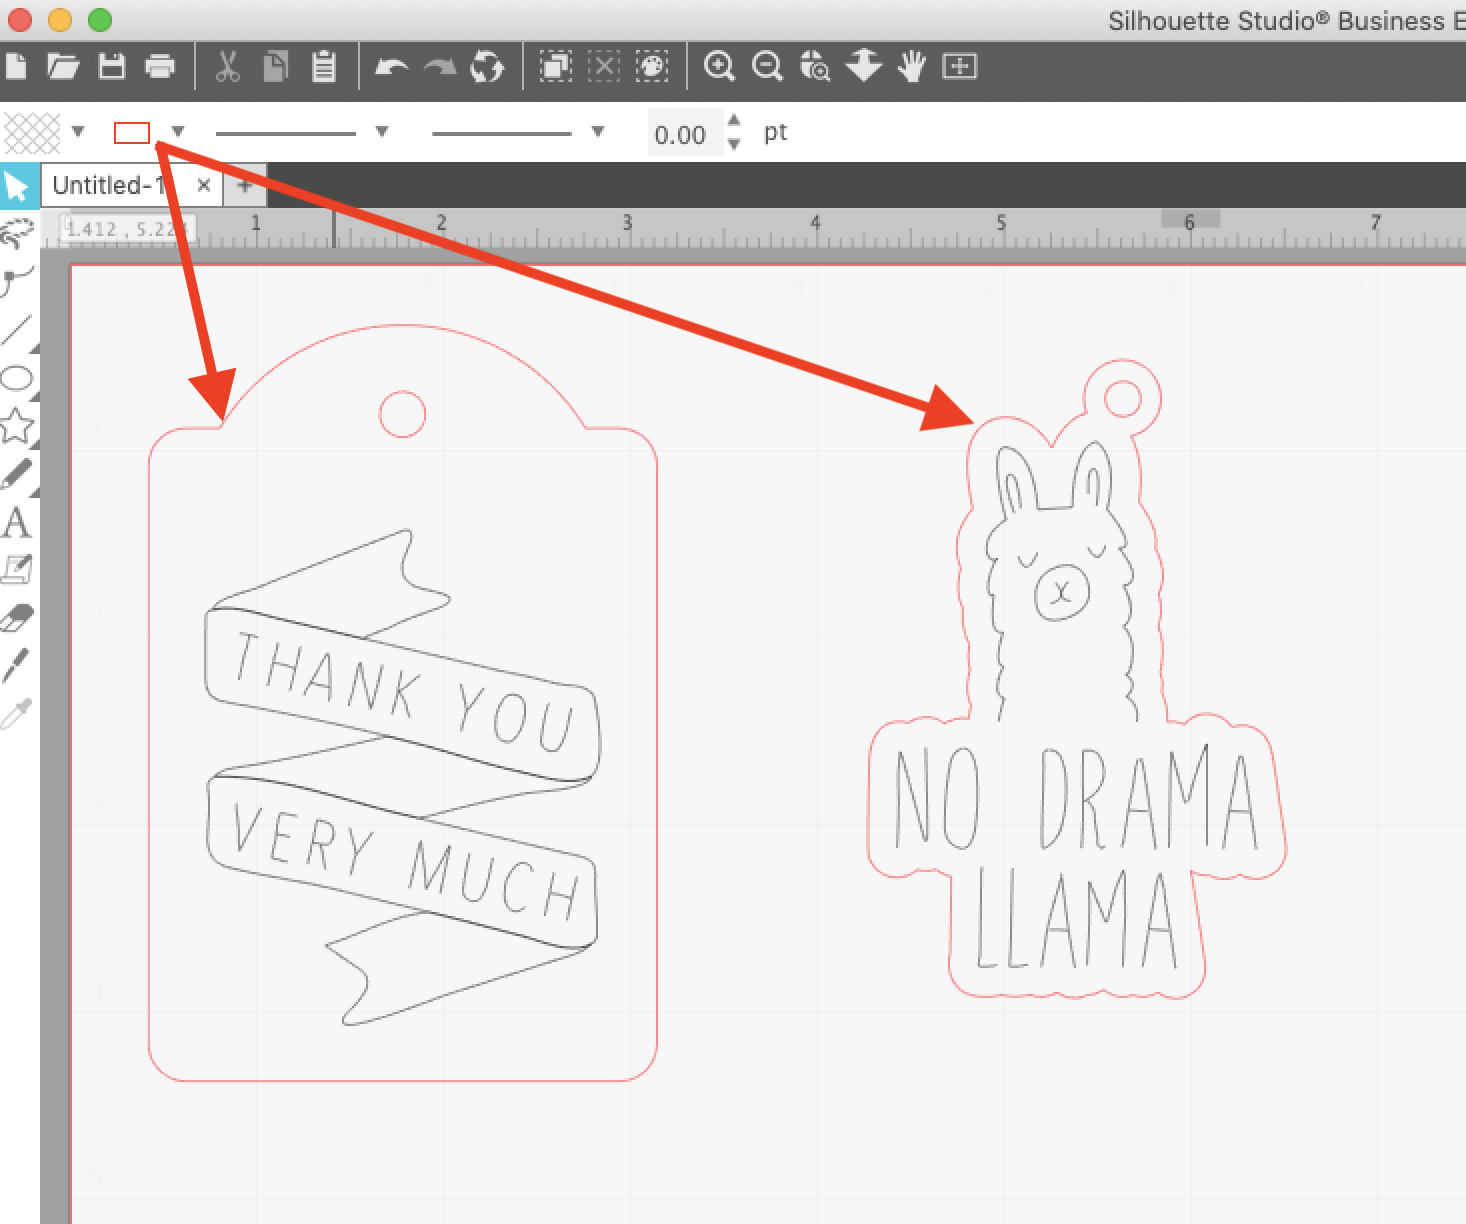1466x1224 pixels.
Task: Activate the Pan Using Hand tool
Action: click(911, 67)
